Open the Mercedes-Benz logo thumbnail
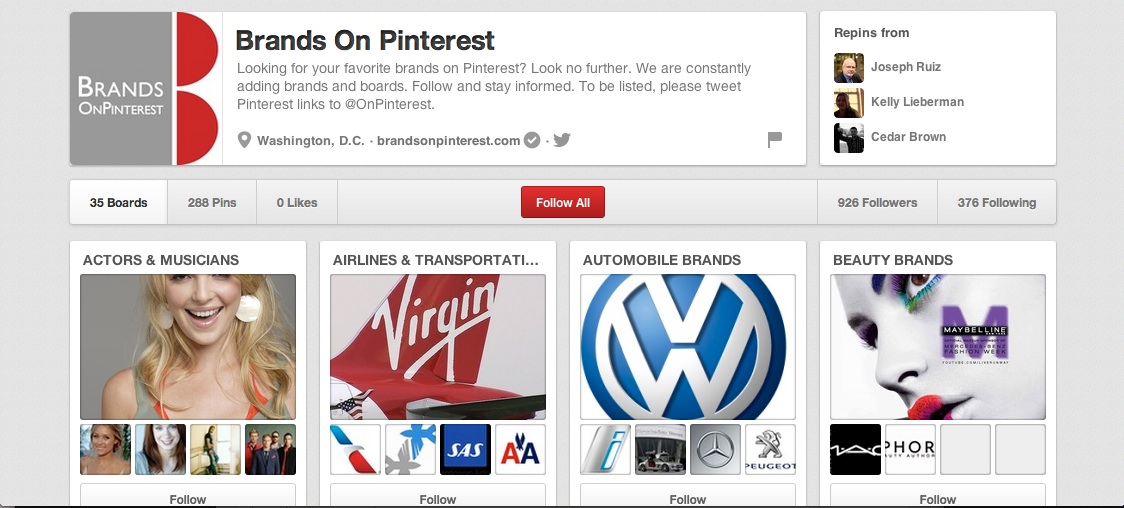The width and height of the screenshot is (1124, 508). pos(716,449)
